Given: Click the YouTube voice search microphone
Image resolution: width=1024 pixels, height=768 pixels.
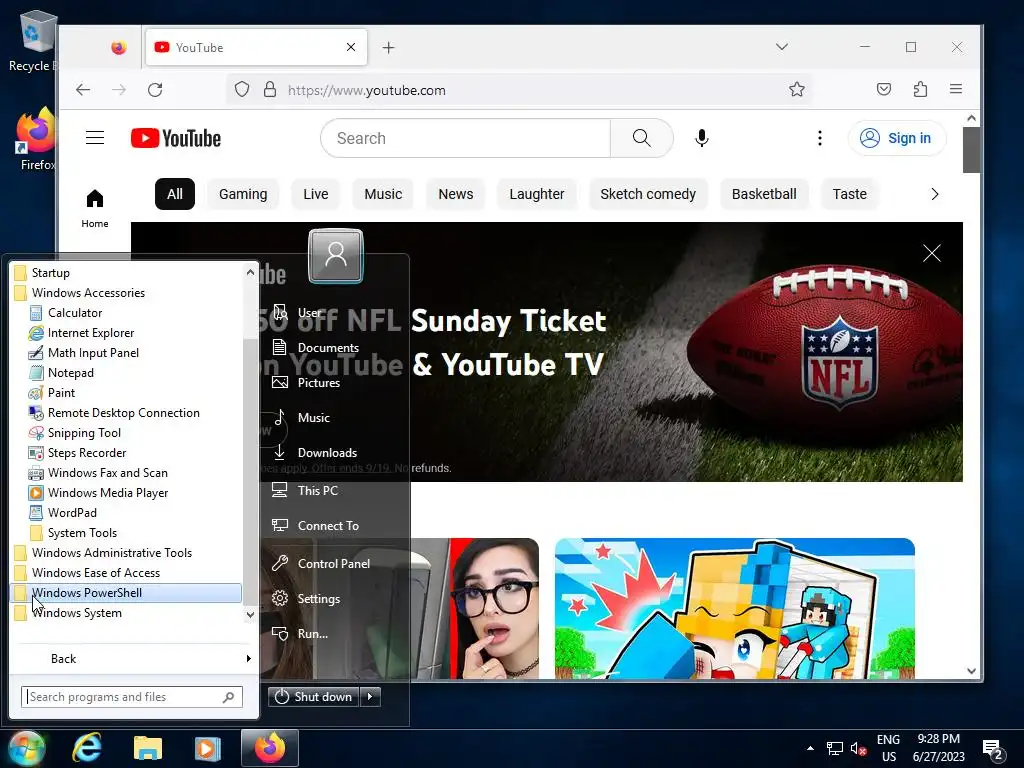Looking at the screenshot, I should tap(702, 138).
